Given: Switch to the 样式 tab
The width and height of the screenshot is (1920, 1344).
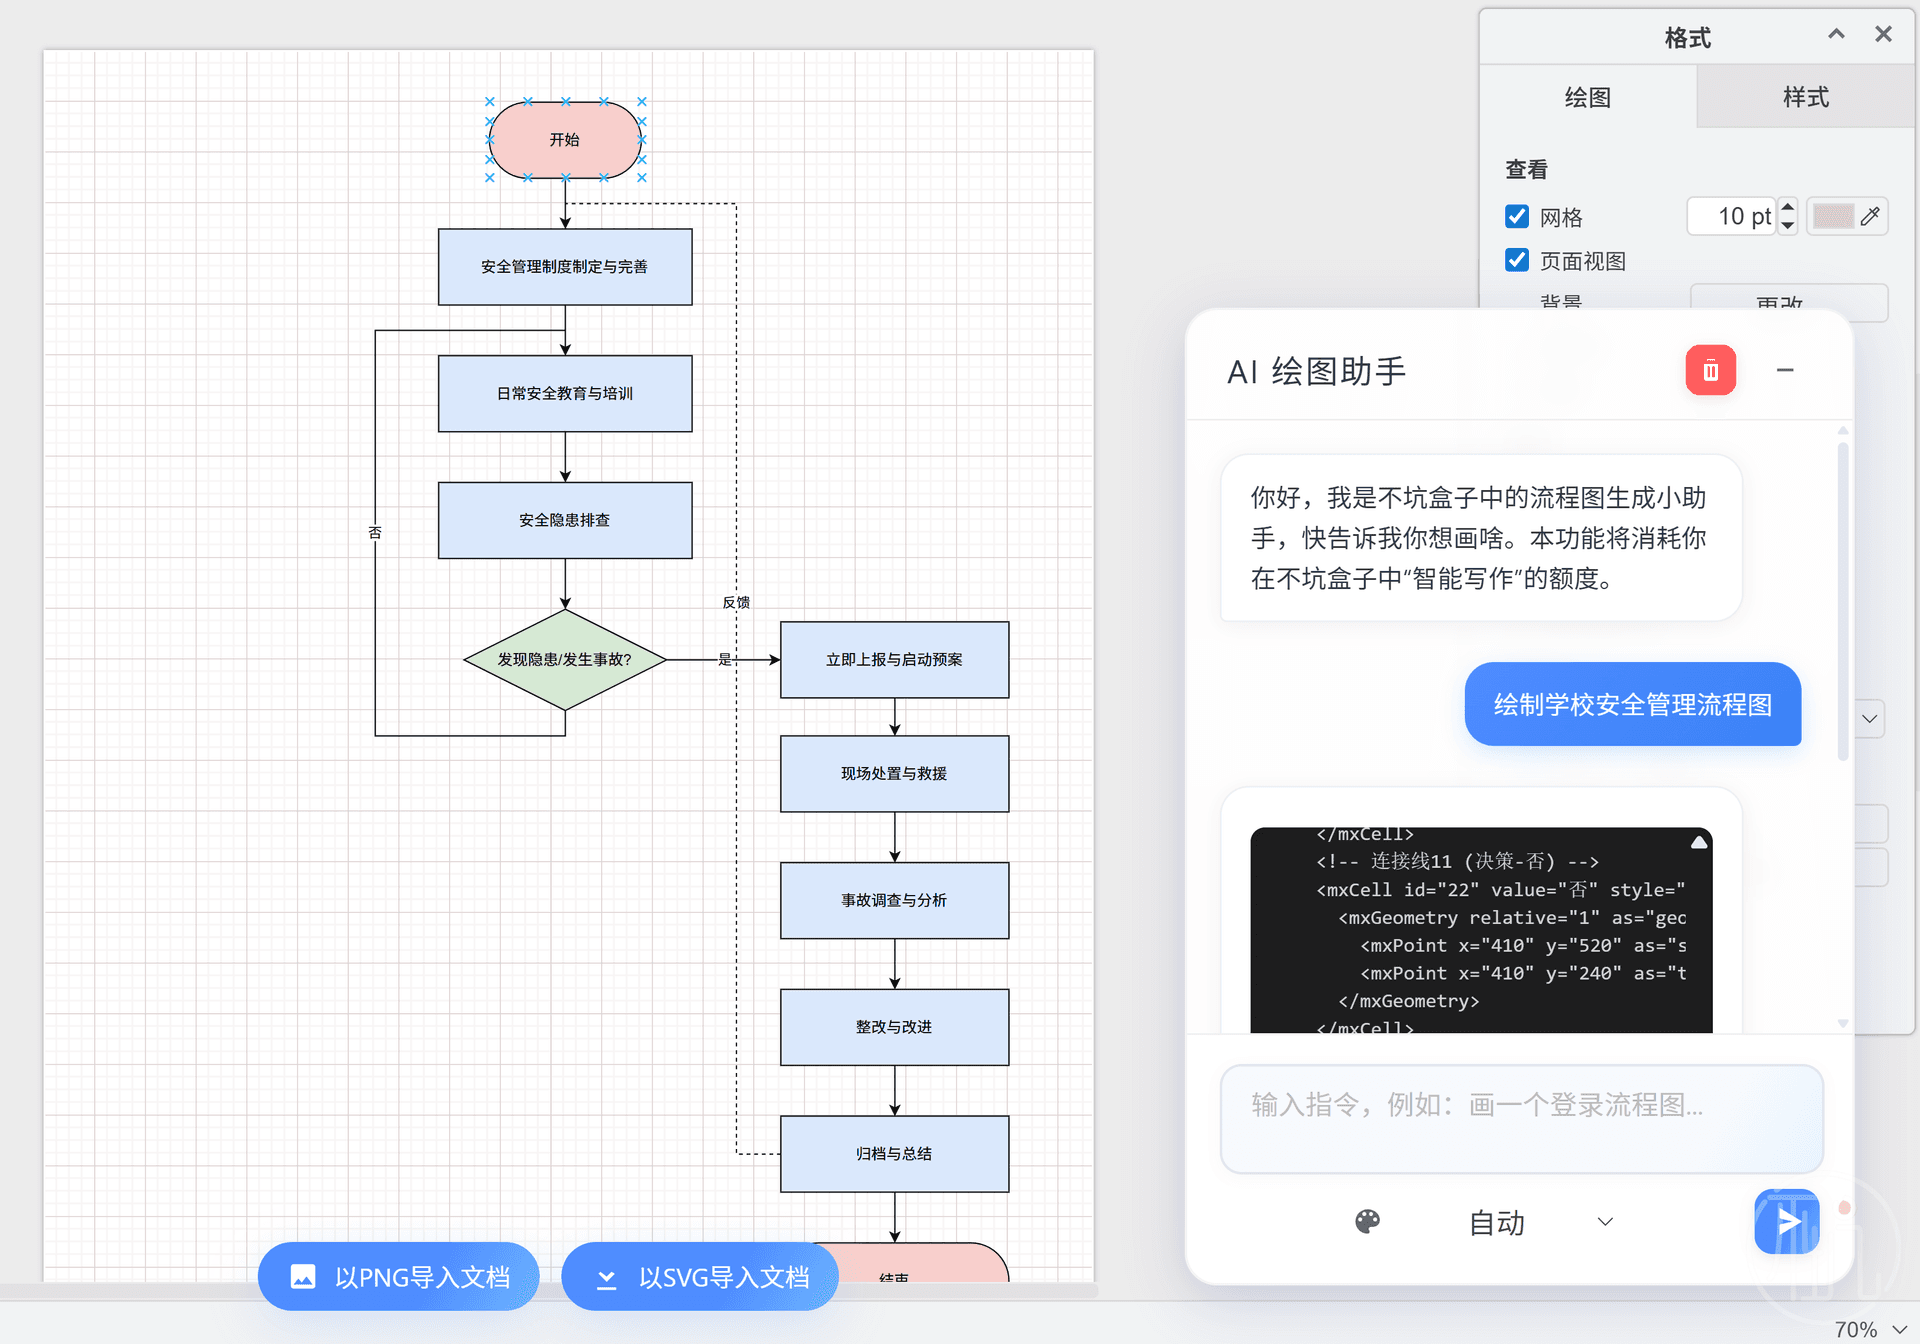Looking at the screenshot, I should tap(1805, 97).
